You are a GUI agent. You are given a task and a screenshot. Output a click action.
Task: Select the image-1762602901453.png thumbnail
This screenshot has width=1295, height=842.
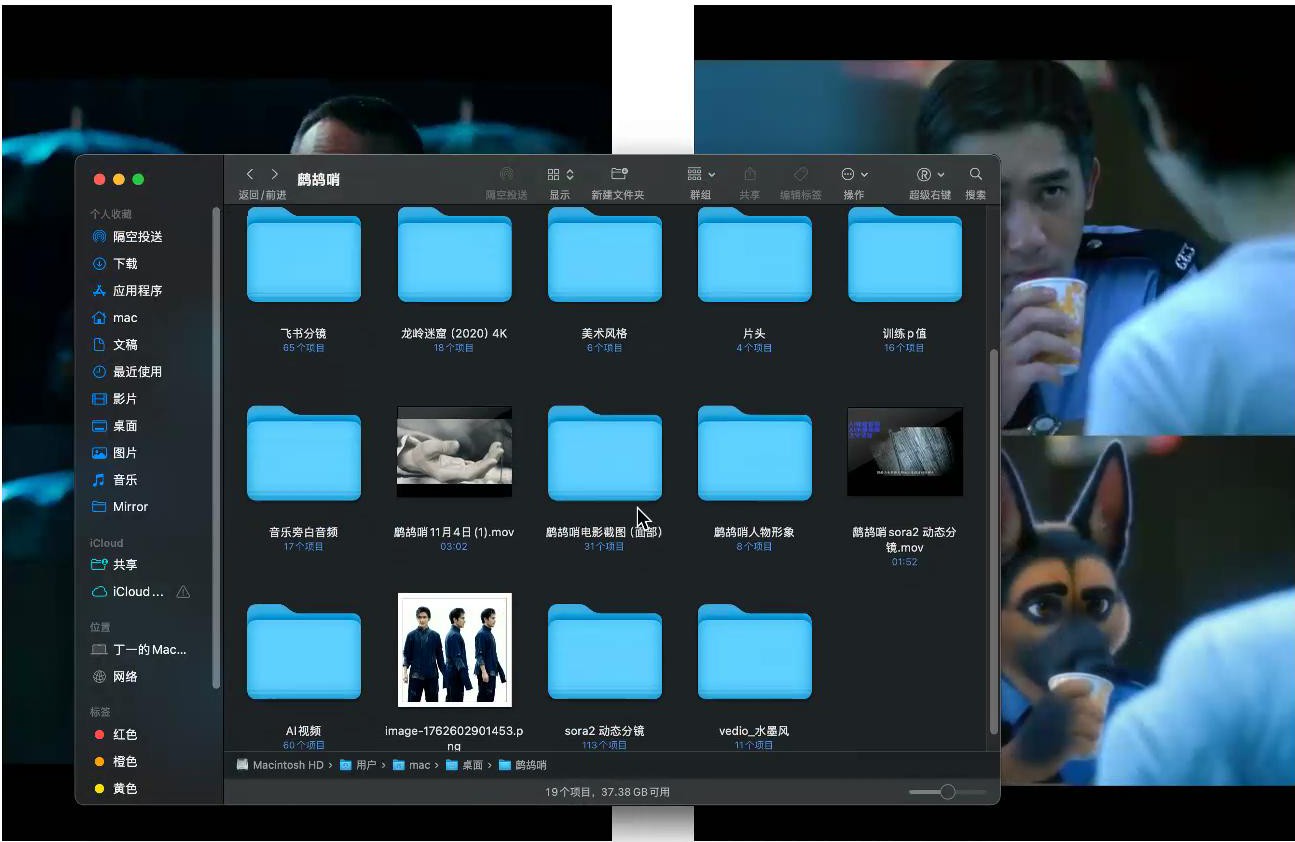coord(455,650)
